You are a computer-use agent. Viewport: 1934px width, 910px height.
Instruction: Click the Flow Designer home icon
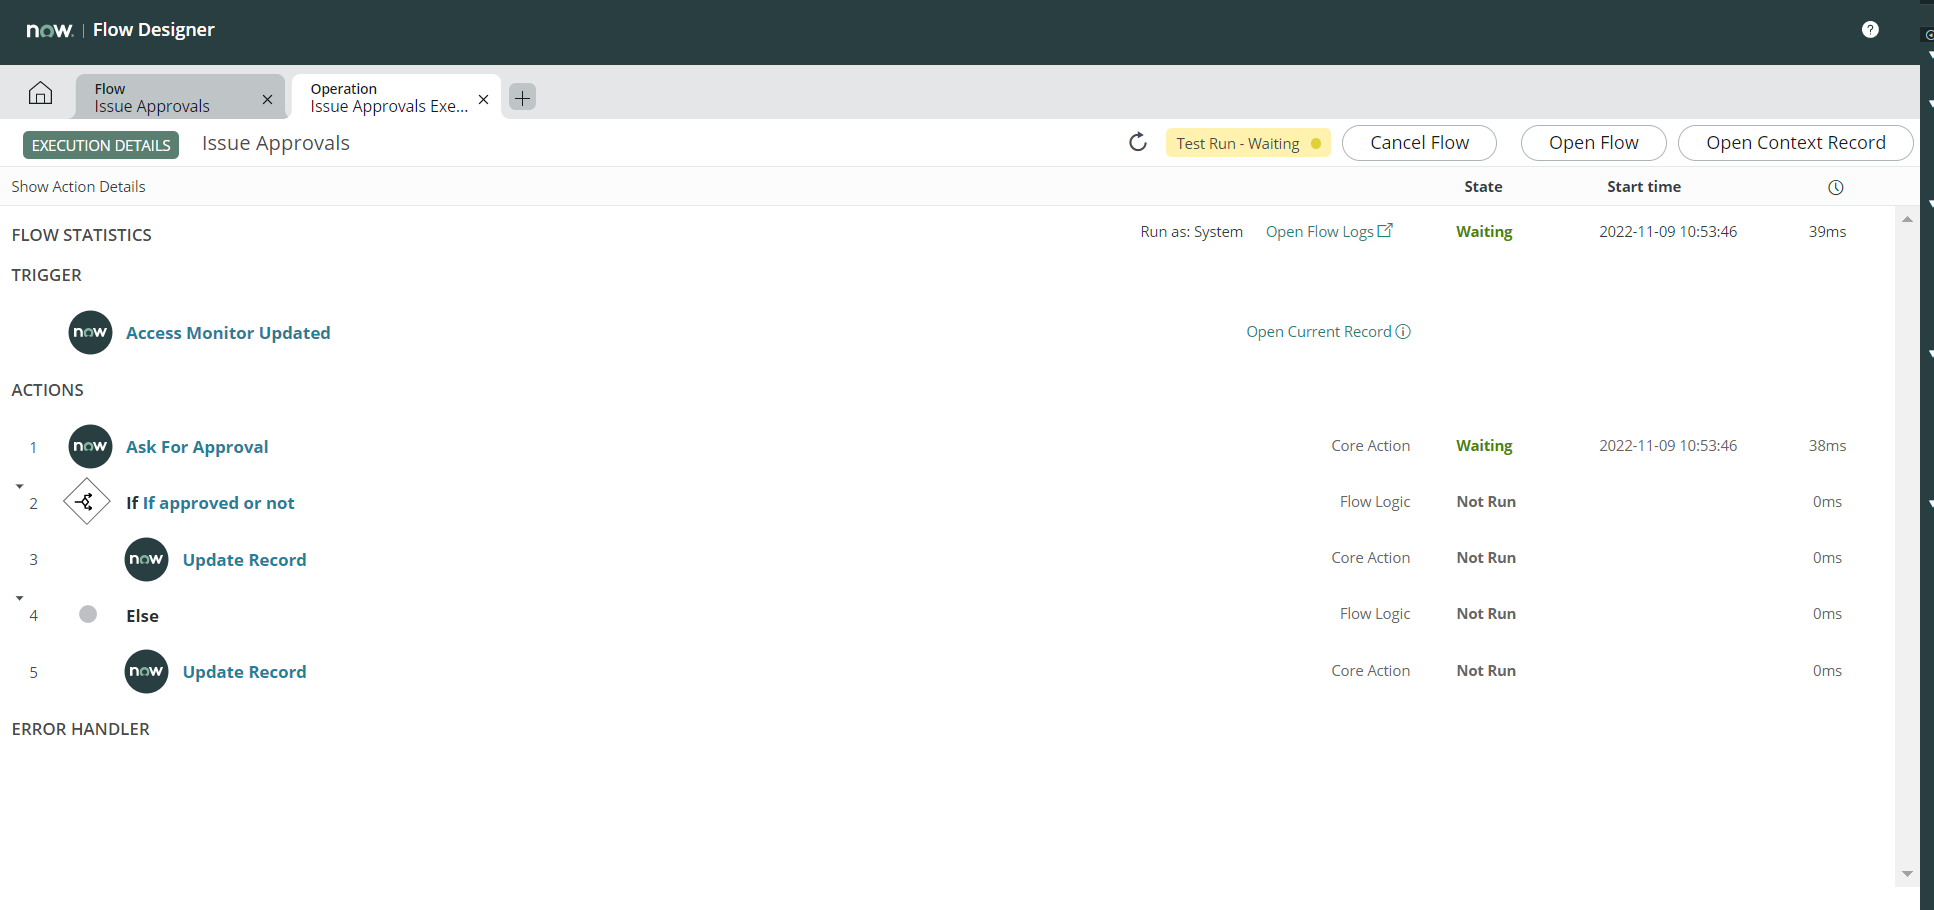click(x=40, y=92)
